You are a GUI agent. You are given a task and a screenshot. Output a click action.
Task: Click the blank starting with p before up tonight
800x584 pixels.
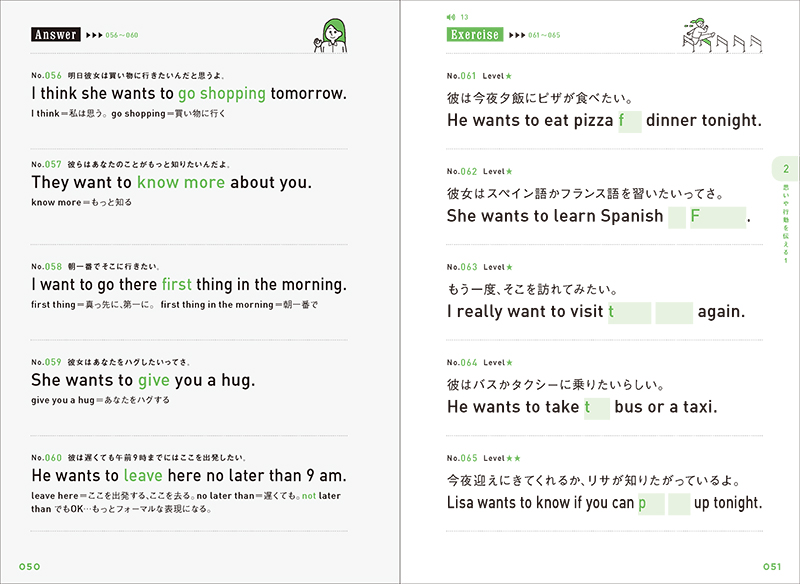651,504
